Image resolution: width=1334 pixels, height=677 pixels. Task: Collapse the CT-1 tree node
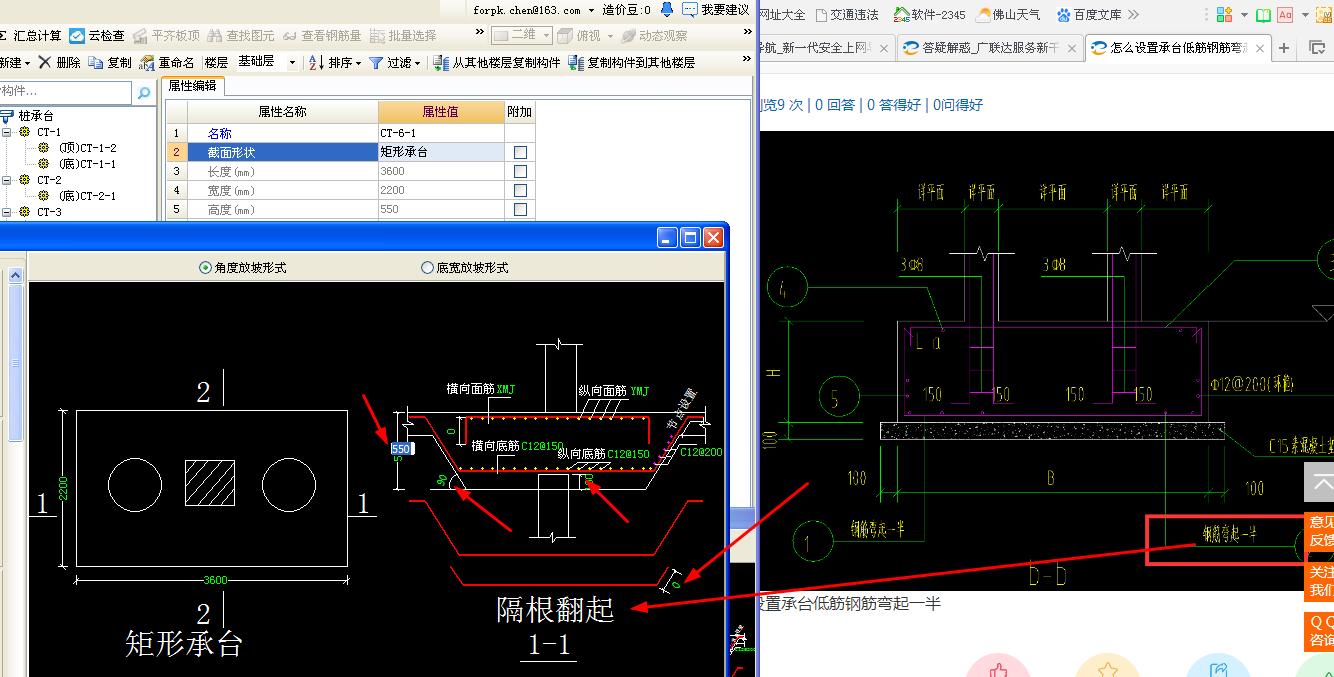(6, 132)
